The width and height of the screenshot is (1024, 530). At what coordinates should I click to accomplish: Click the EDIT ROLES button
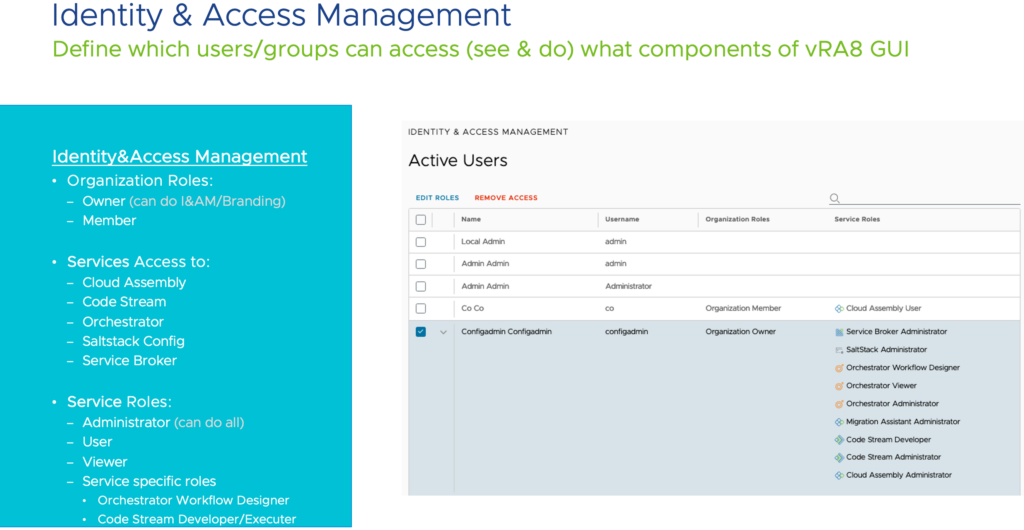(x=438, y=198)
